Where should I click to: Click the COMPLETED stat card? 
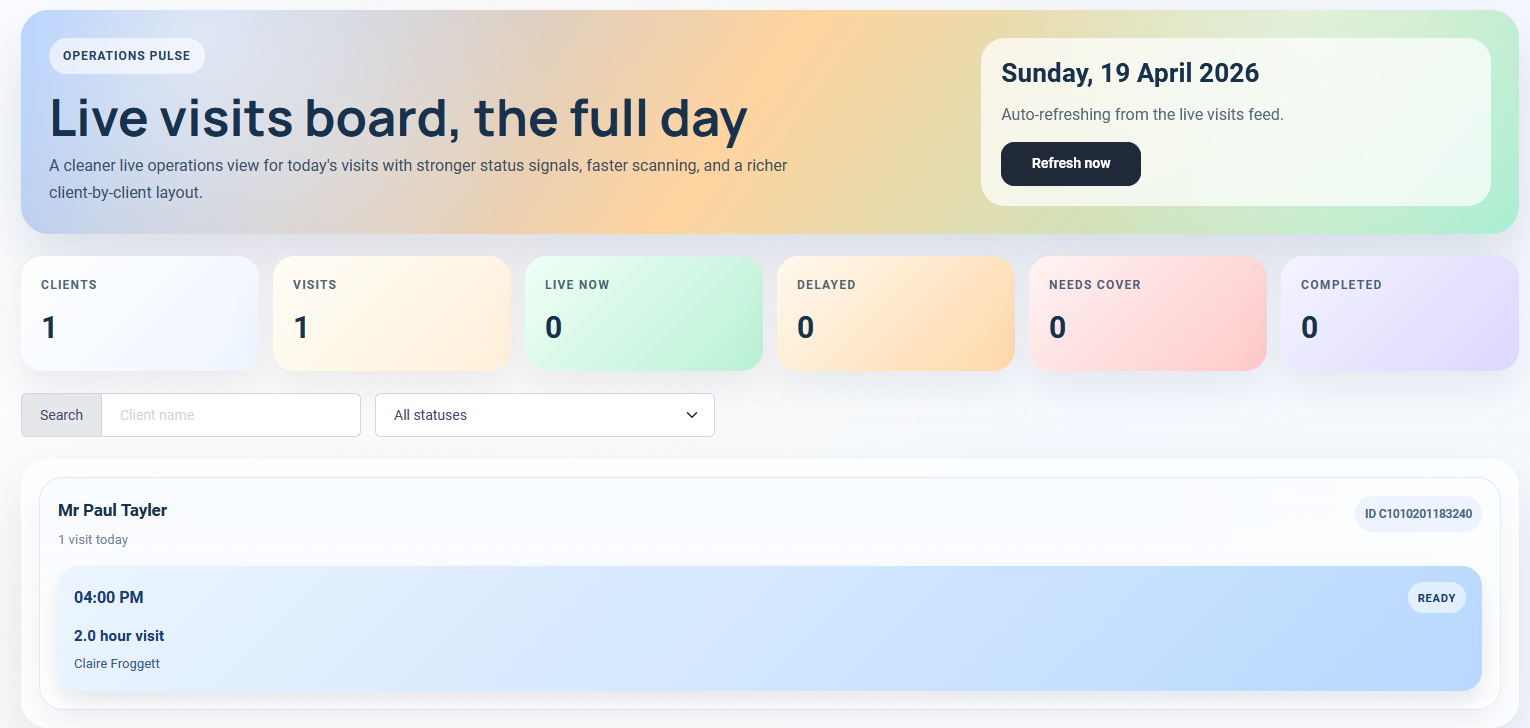[x=1399, y=313]
